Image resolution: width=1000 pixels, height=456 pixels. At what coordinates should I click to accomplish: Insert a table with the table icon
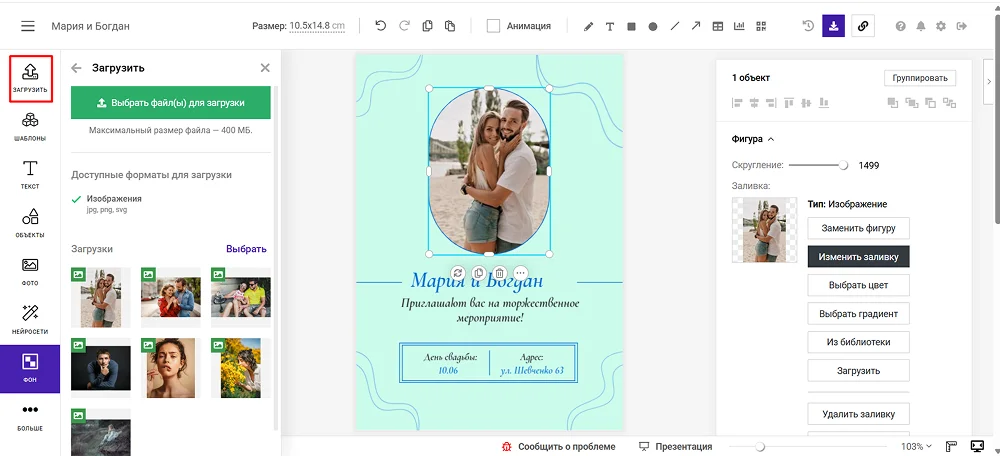click(x=718, y=26)
